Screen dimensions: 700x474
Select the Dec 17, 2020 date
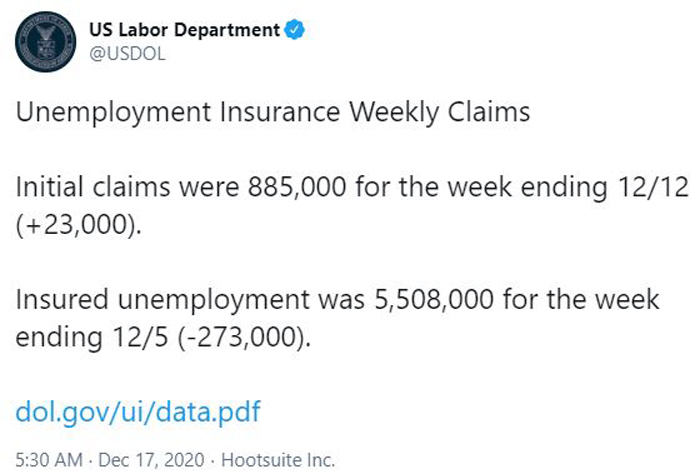(151, 460)
